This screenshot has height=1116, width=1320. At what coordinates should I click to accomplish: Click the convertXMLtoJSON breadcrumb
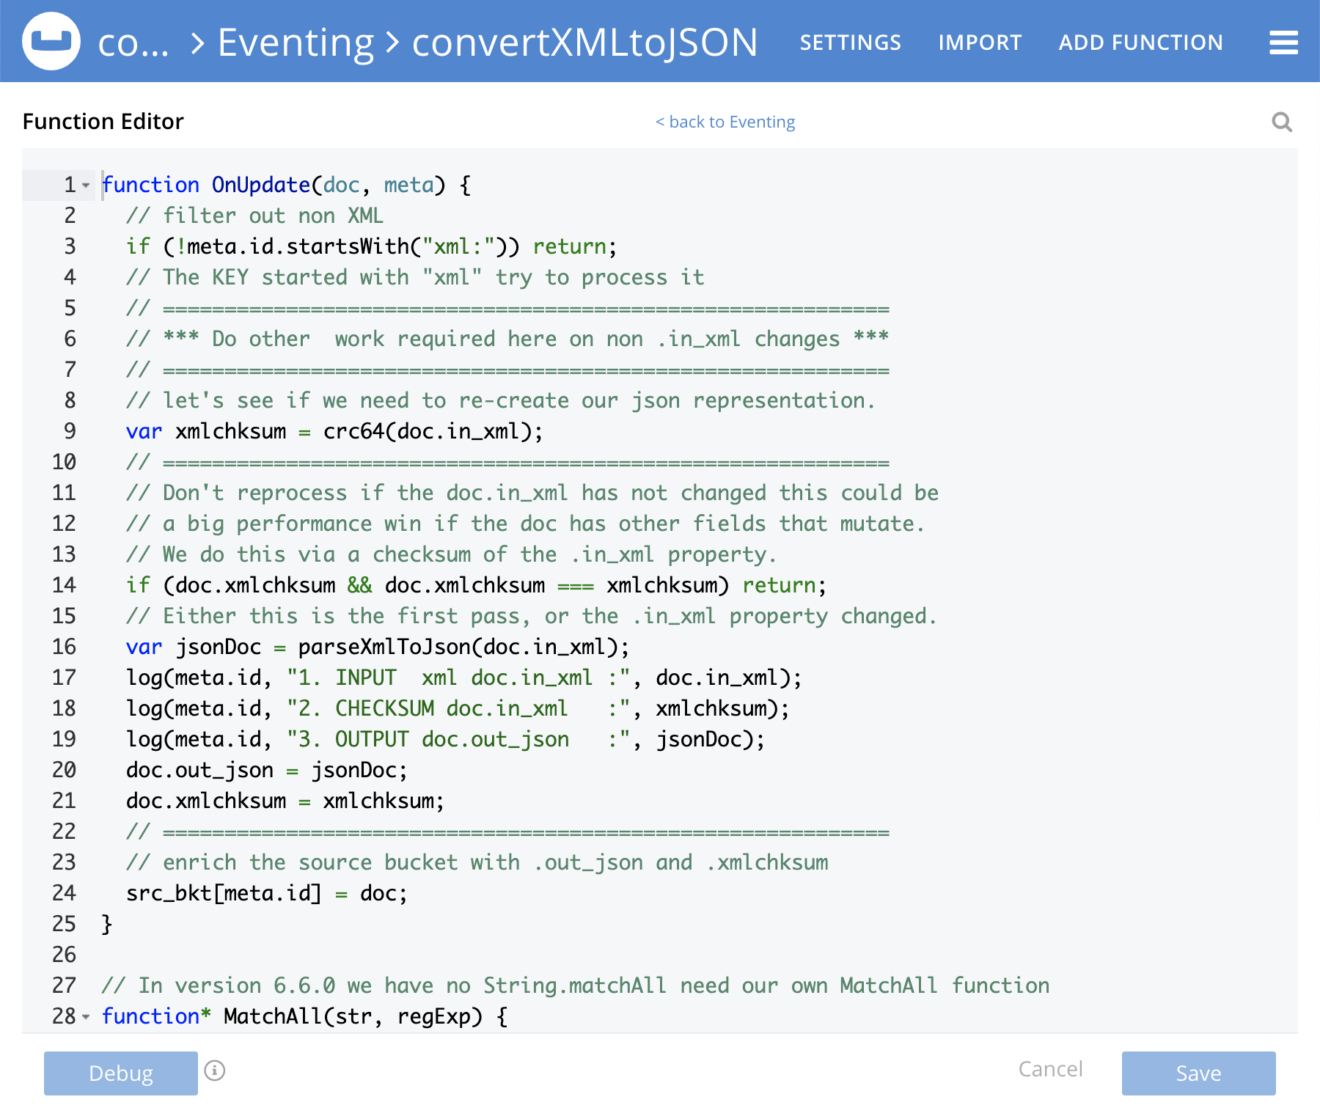[x=585, y=42]
